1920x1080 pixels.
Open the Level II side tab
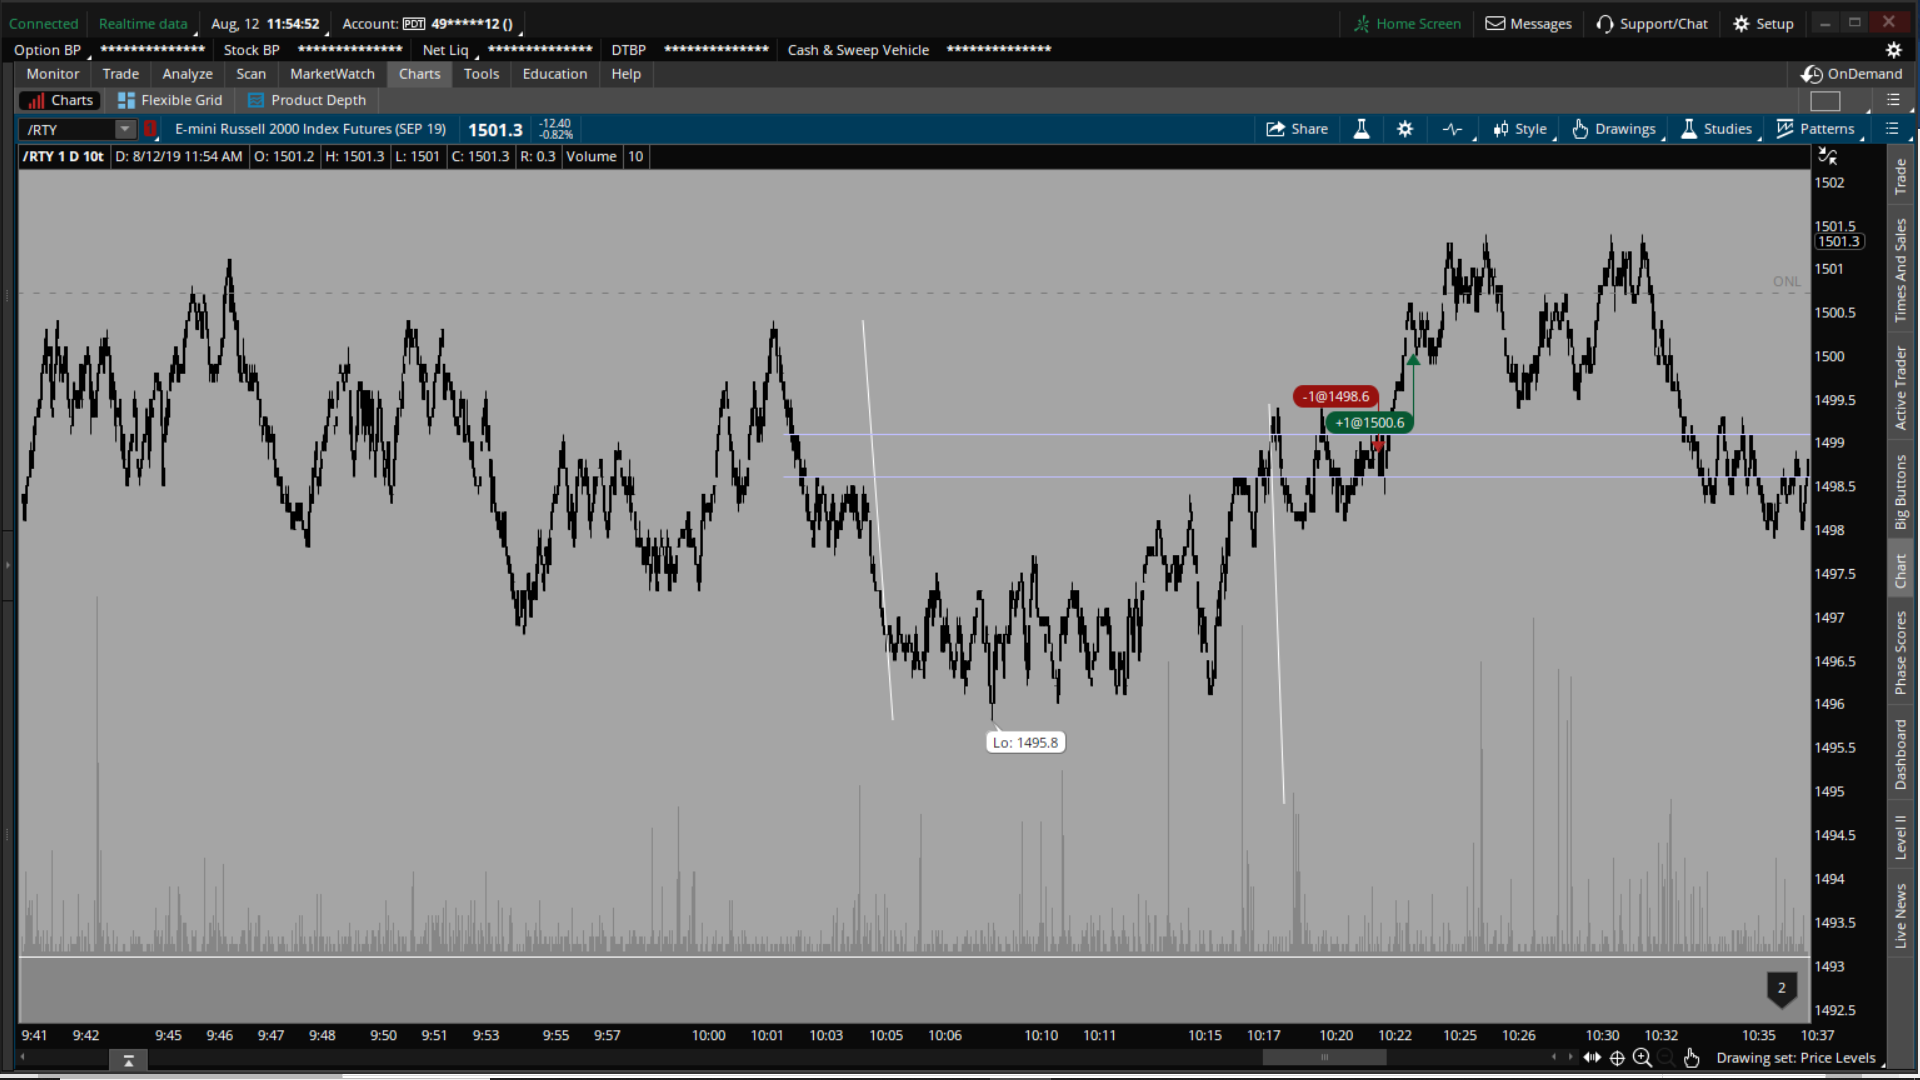tap(1900, 838)
